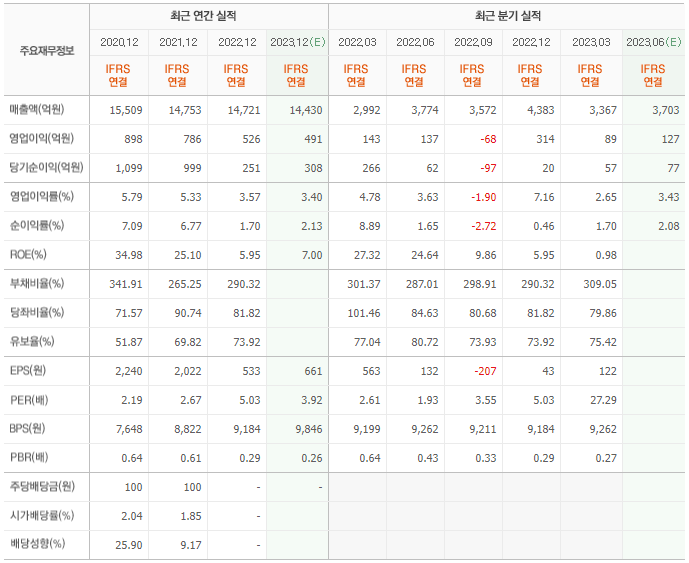
Task: Select the 최근 연간 실적 header
Action: coord(203,16)
